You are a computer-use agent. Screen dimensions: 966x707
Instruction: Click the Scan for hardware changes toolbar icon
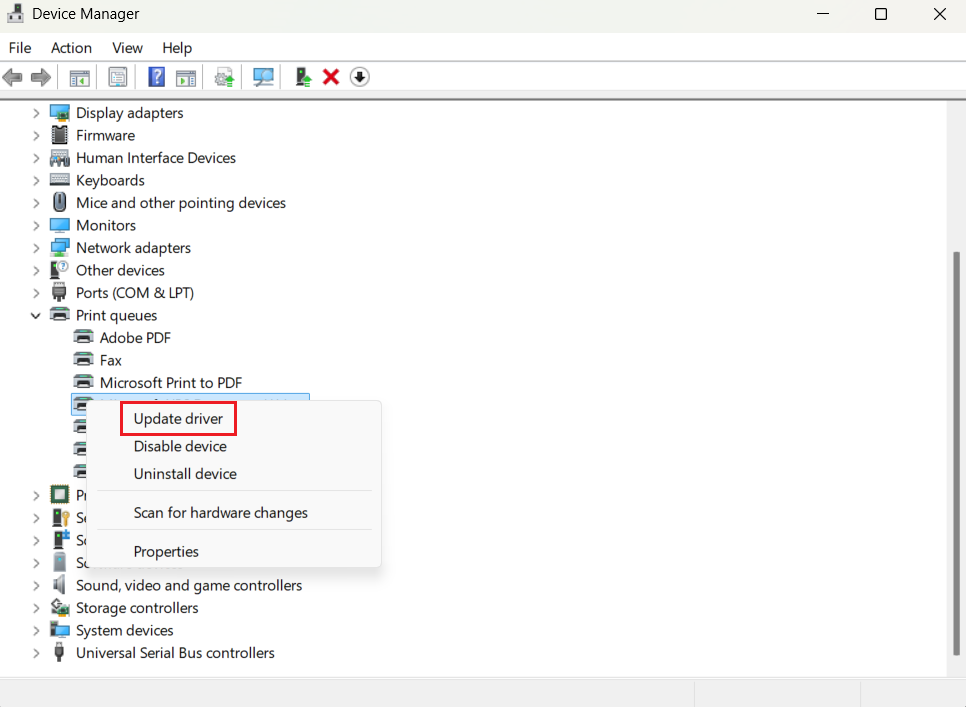pos(264,77)
